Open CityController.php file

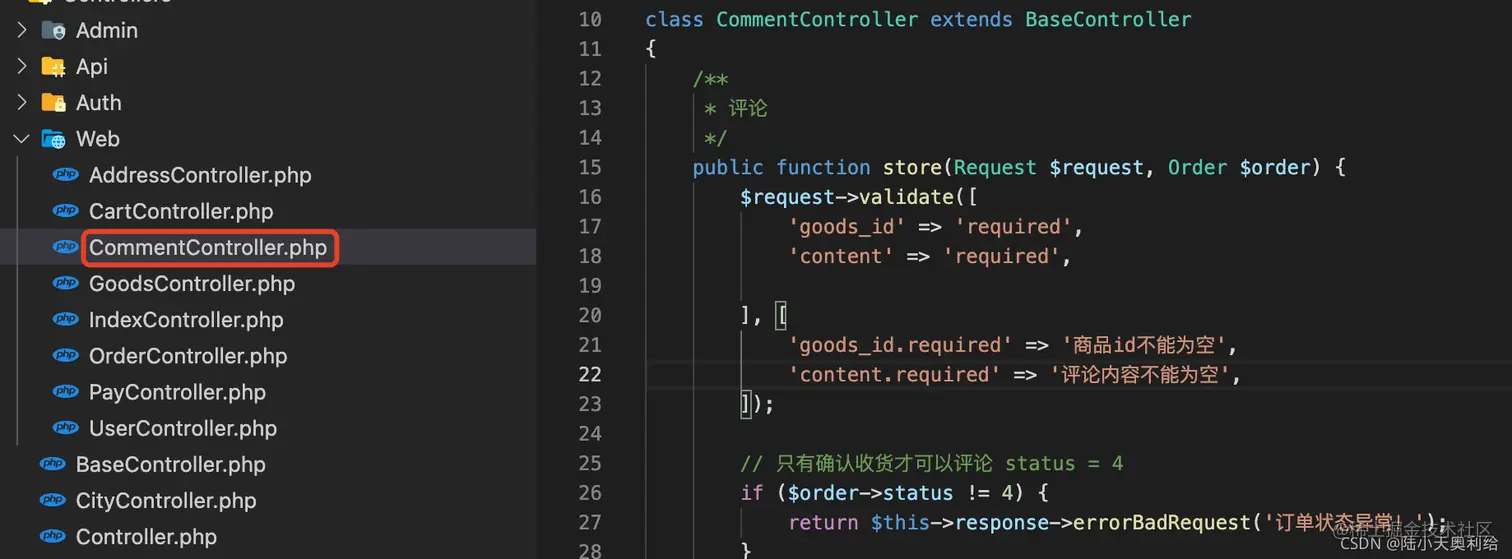click(x=166, y=500)
